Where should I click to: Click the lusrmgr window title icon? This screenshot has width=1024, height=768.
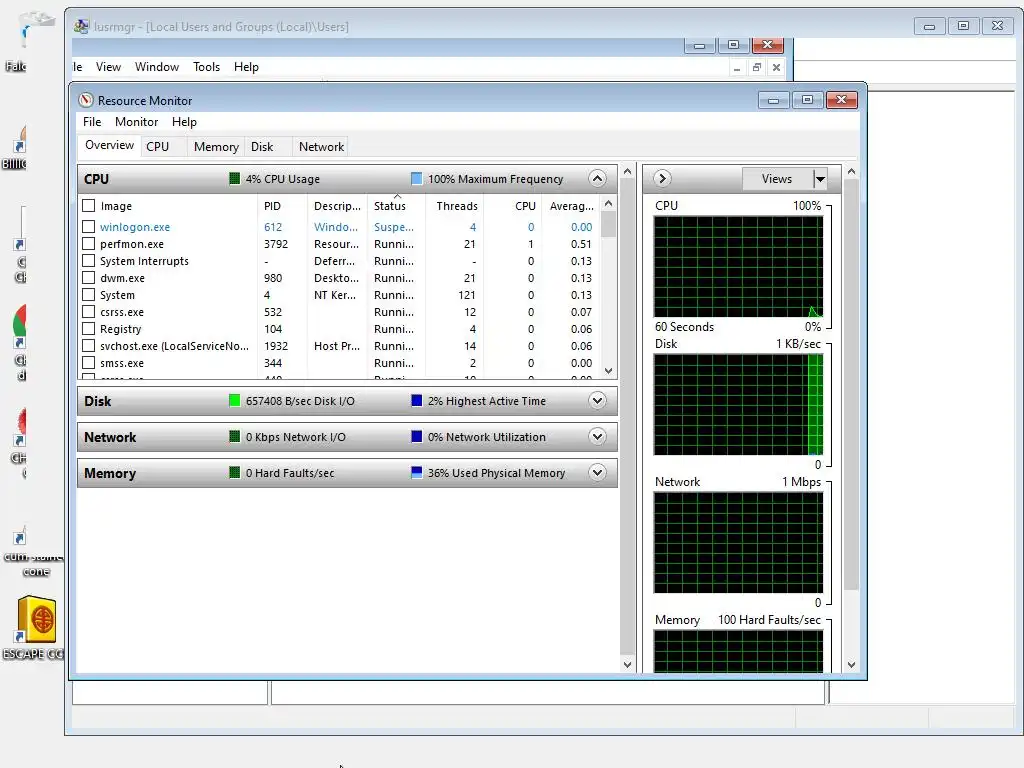point(81,26)
